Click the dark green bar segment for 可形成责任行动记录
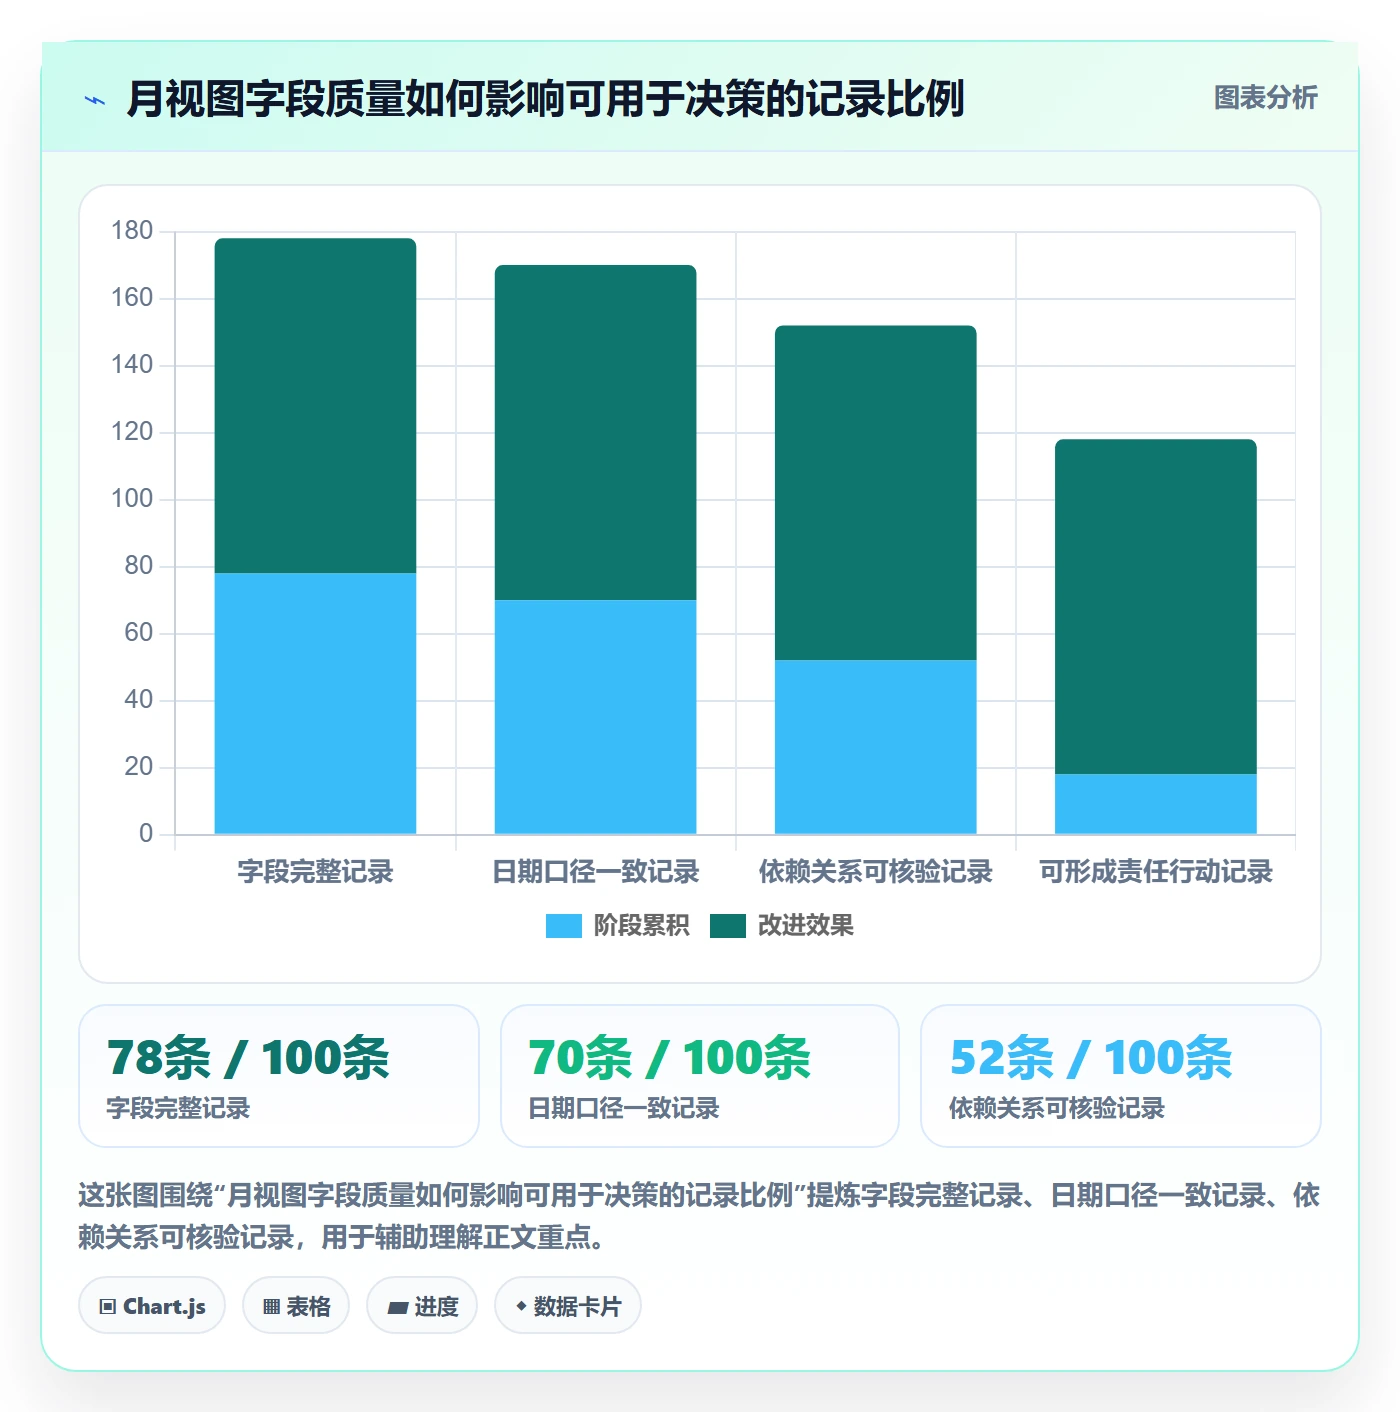The height and width of the screenshot is (1412, 1400). click(1155, 606)
